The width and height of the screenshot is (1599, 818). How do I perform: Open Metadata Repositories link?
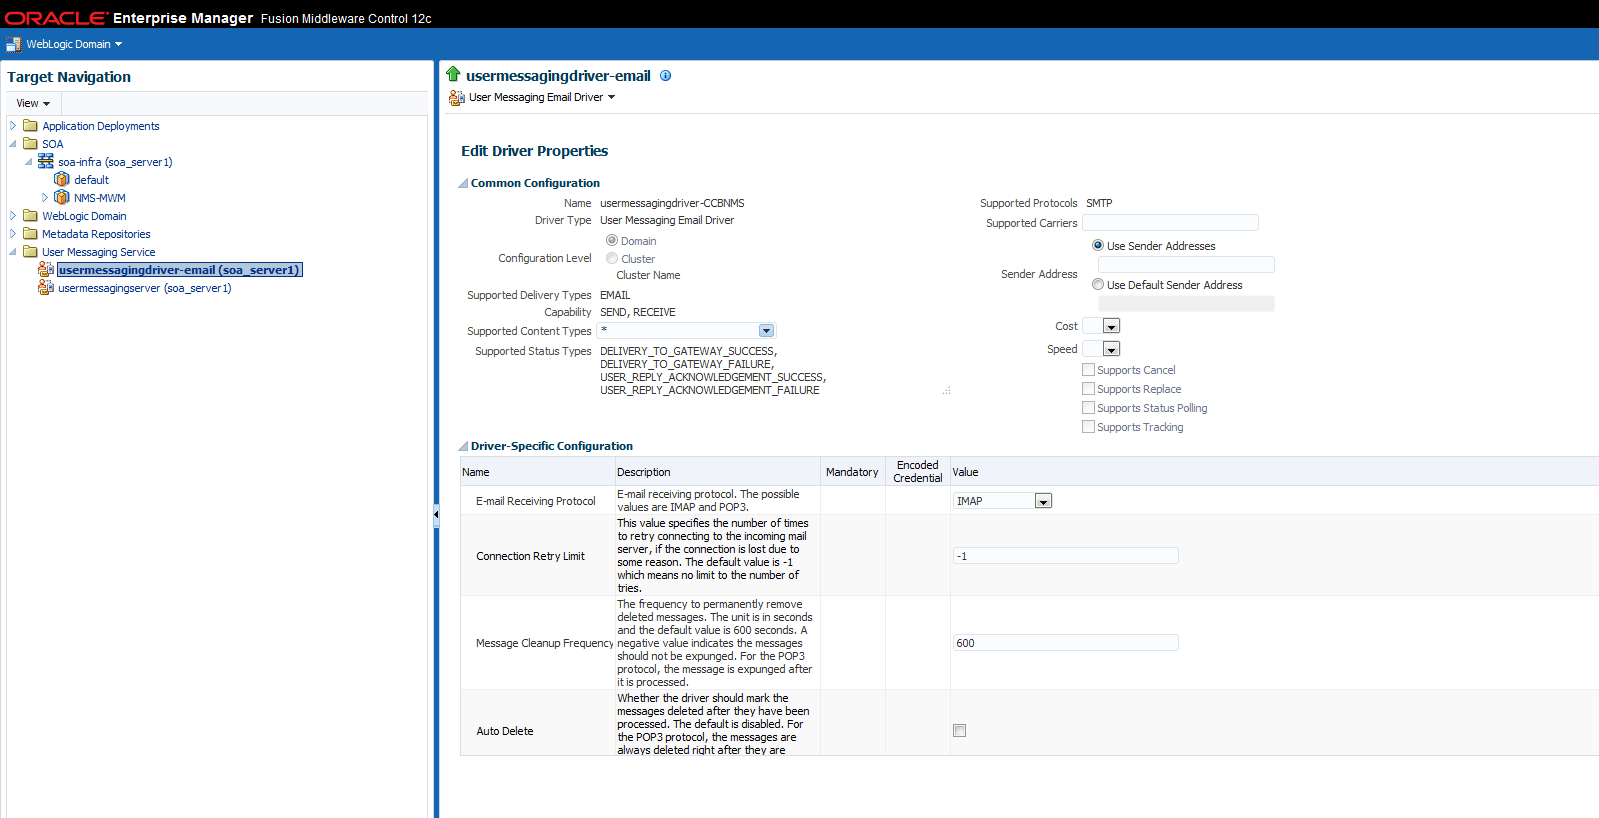(x=96, y=234)
